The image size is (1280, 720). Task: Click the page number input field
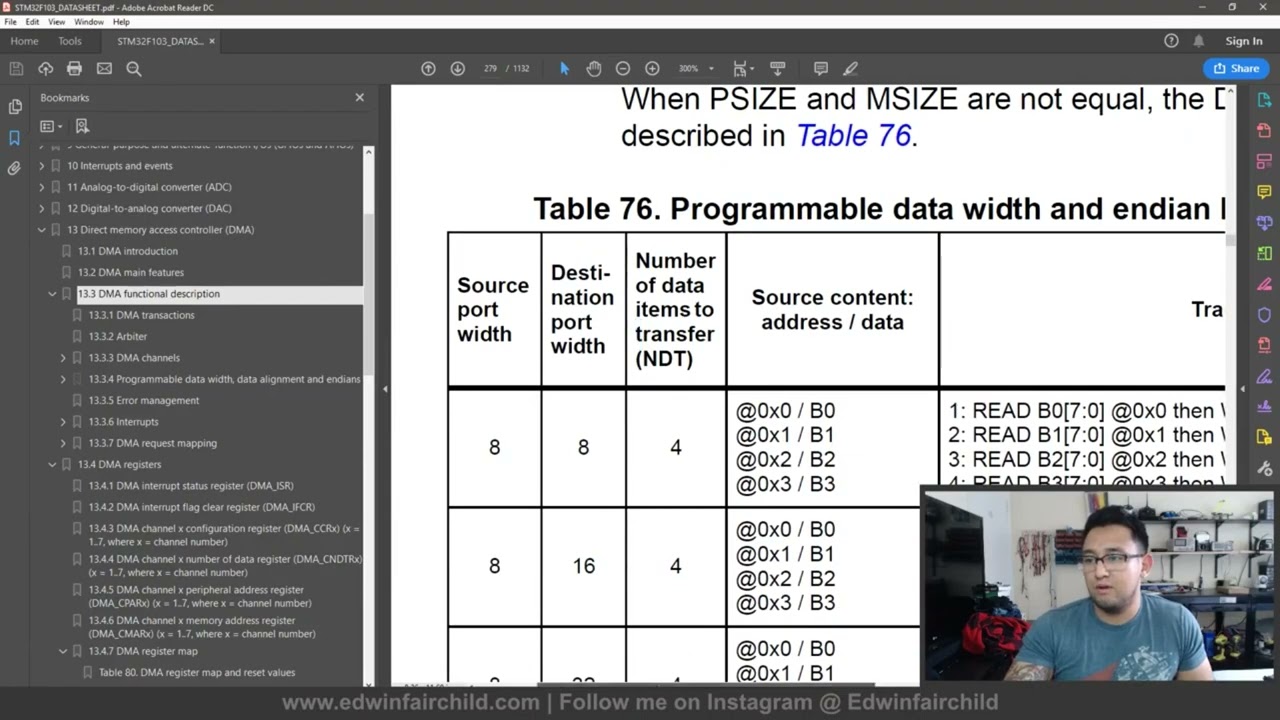[x=490, y=68]
